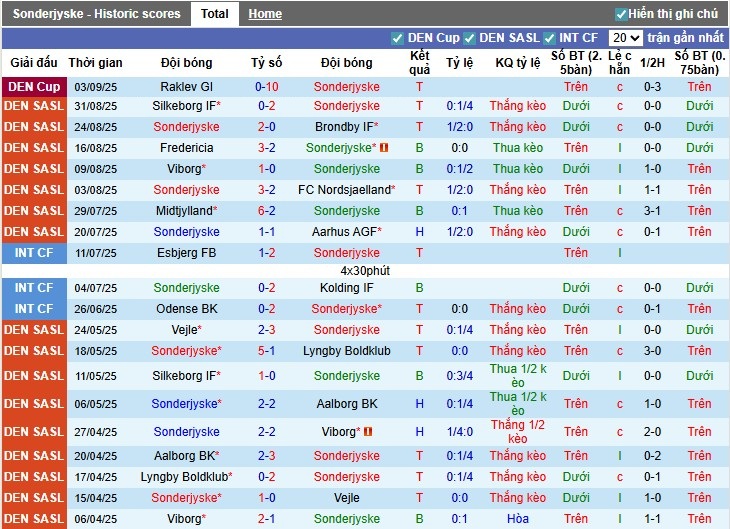Click the 0-10 score on 03/09/25
Screen dimensions: 730x529
point(266,87)
